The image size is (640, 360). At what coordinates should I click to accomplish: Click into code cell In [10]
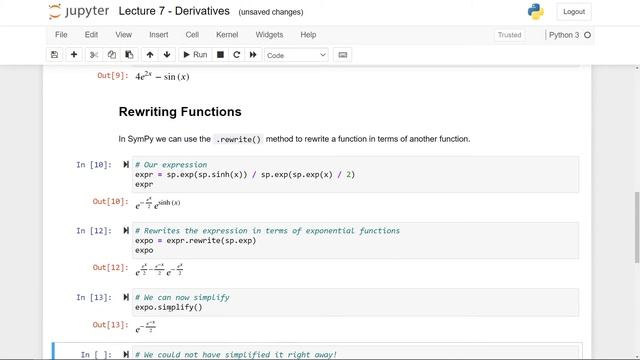click(355, 174)
